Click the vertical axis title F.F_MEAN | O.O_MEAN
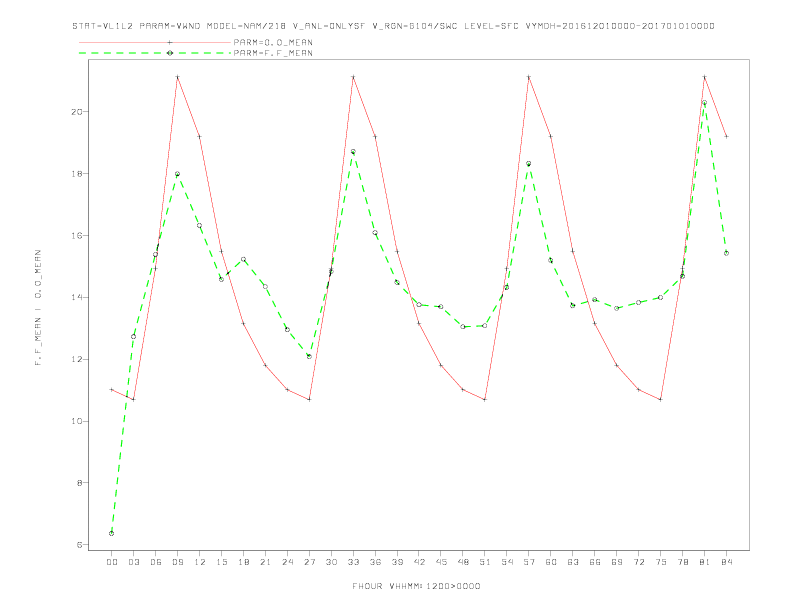 (38, 308)
